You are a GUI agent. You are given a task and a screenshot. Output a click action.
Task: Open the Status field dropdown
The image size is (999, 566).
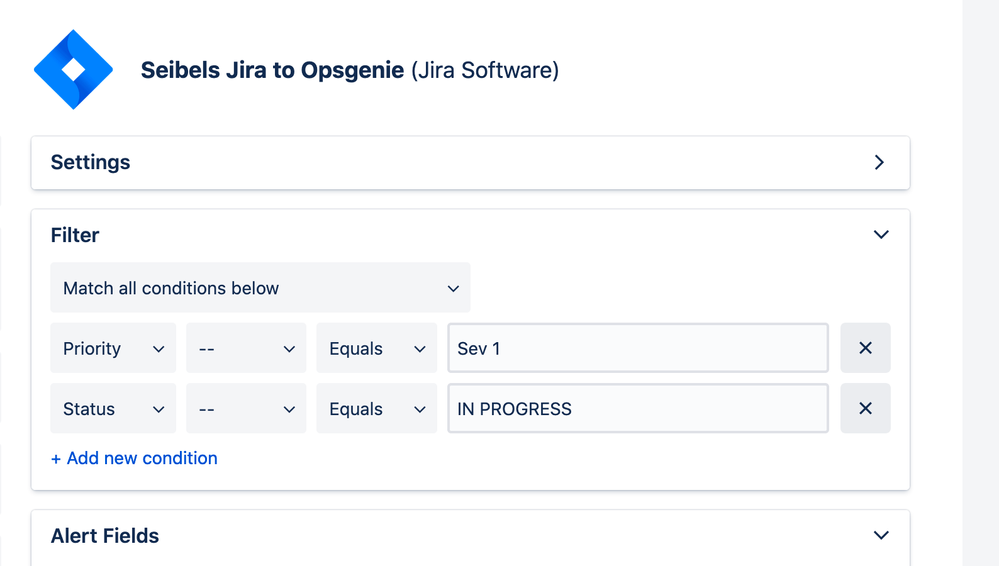(x=113, y=409)
